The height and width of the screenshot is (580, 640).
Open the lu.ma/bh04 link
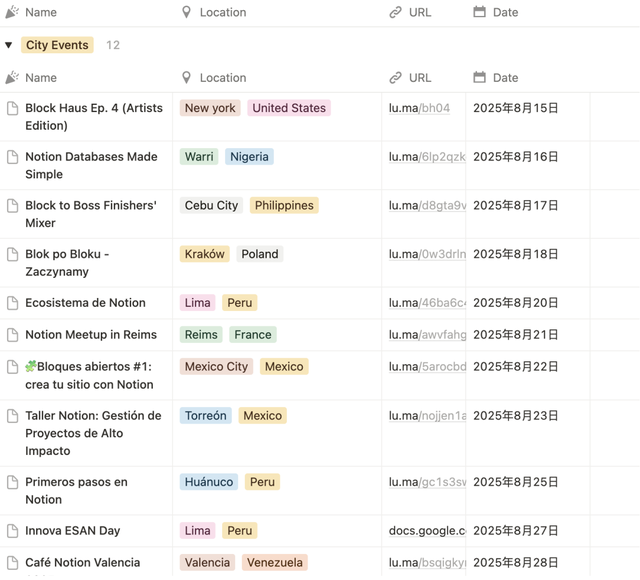click(x=419, y=108)
